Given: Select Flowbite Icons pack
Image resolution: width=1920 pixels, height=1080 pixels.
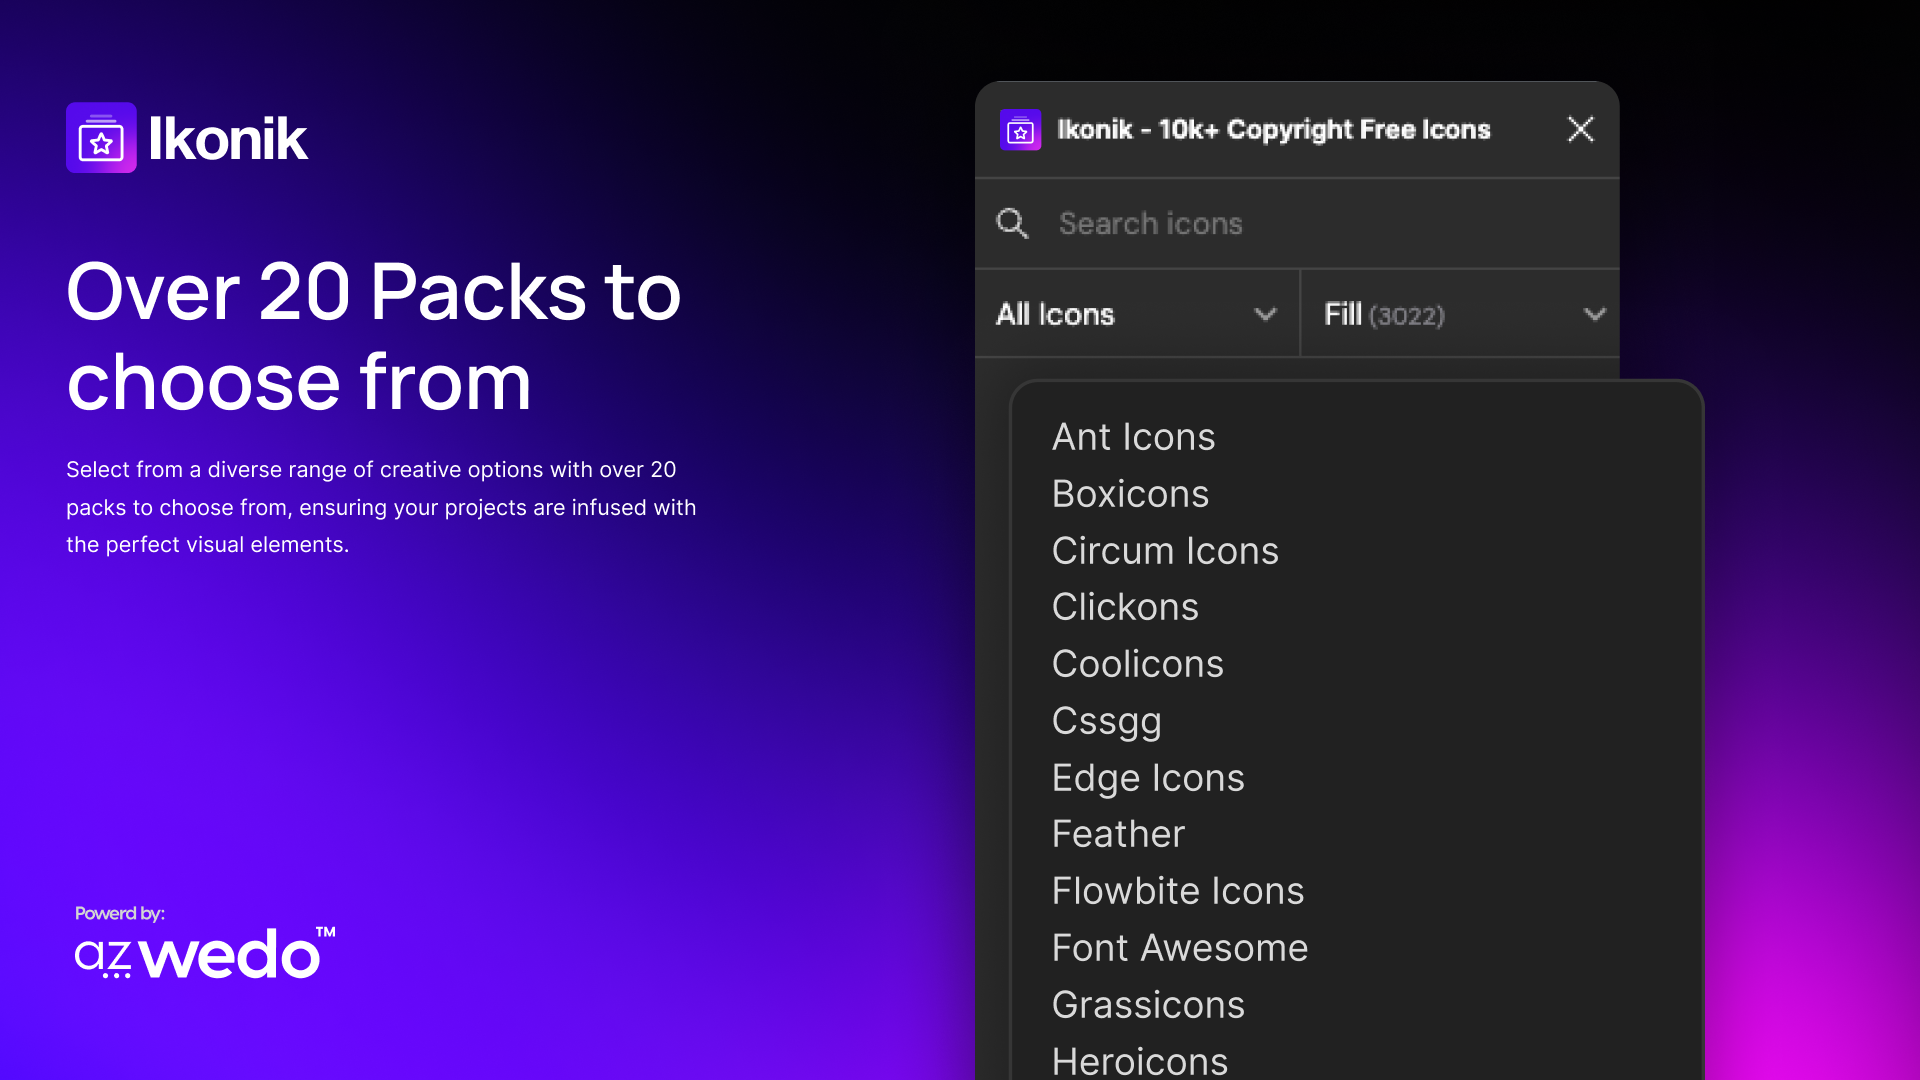Looking at the screenshot, I should [x=1178, y=891].
